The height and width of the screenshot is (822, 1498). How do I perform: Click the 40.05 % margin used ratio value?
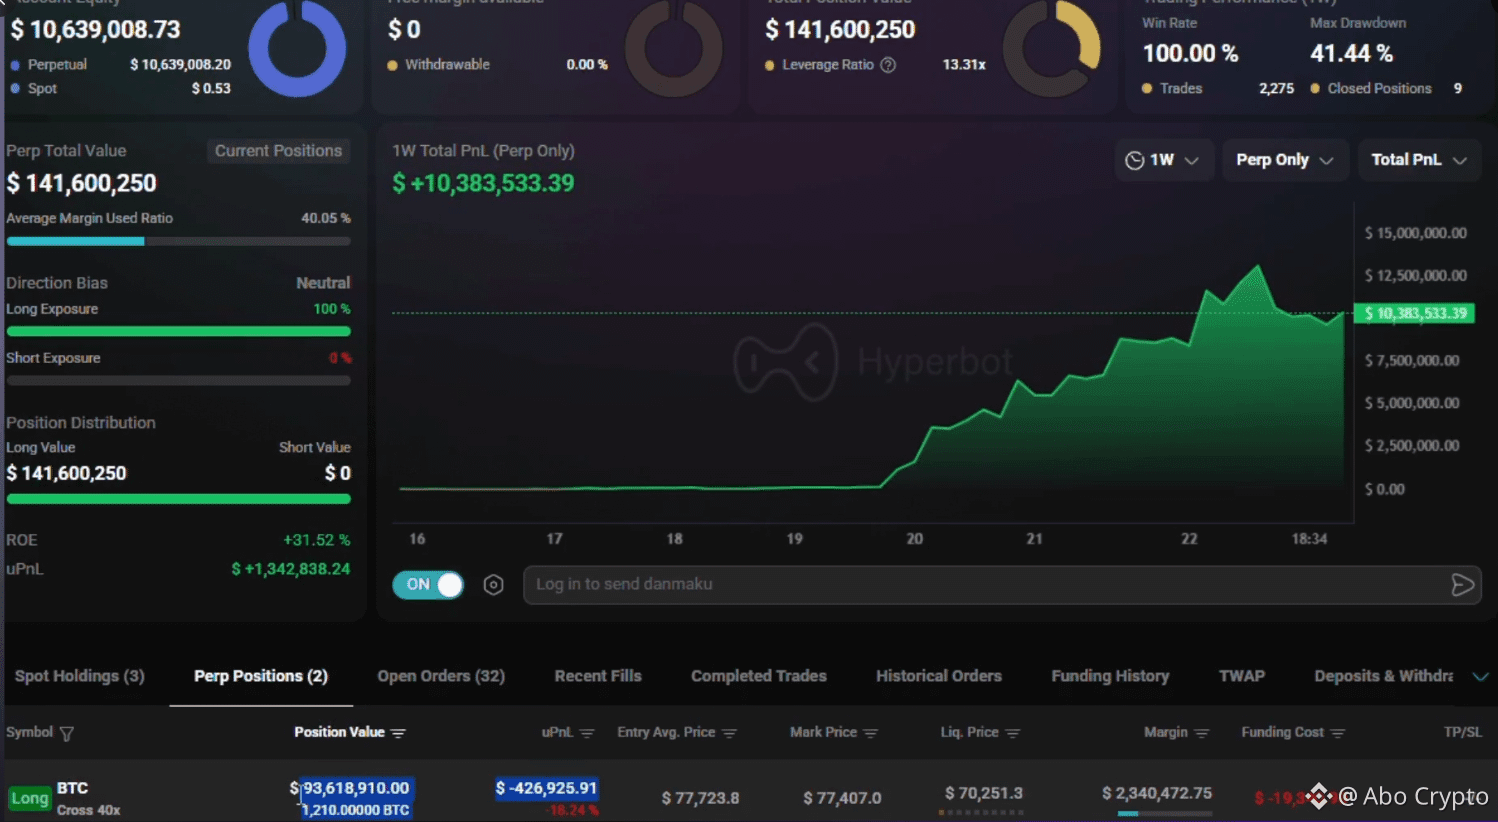click(326, 218)
